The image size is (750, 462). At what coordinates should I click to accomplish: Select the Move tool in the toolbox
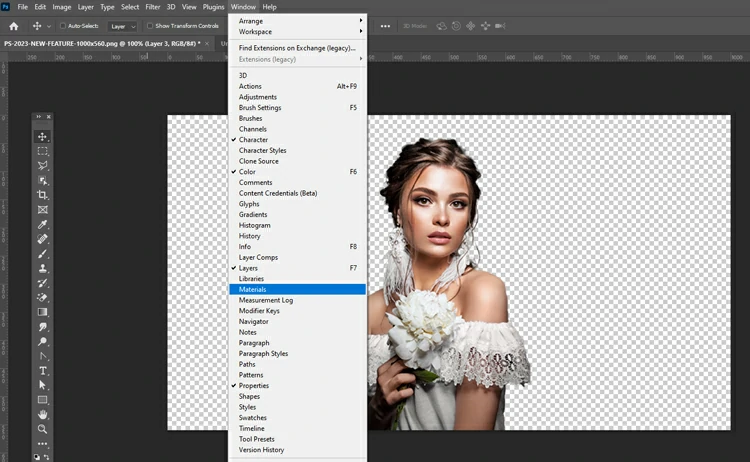pyautogui.click(x=43, y=136)
